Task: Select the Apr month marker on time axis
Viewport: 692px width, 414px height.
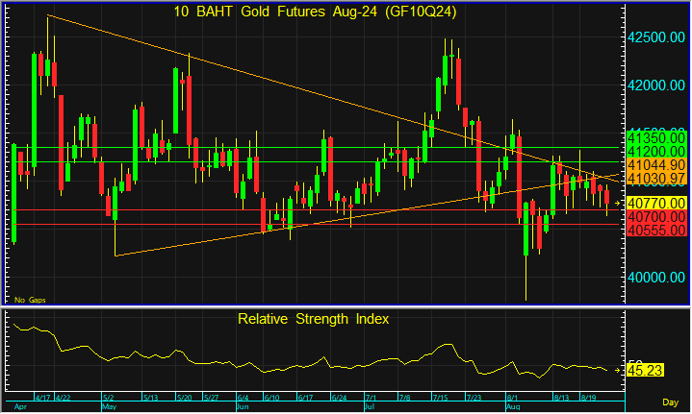Action: coord(16,408)
